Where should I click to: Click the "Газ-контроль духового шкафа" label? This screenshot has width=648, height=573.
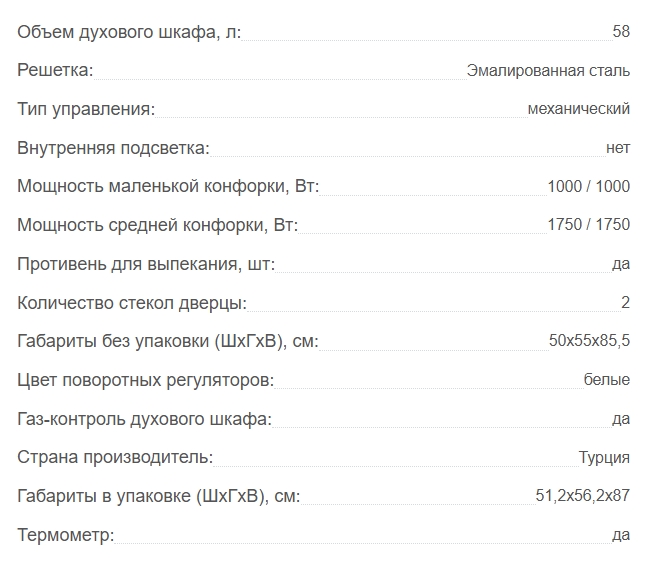144,419
